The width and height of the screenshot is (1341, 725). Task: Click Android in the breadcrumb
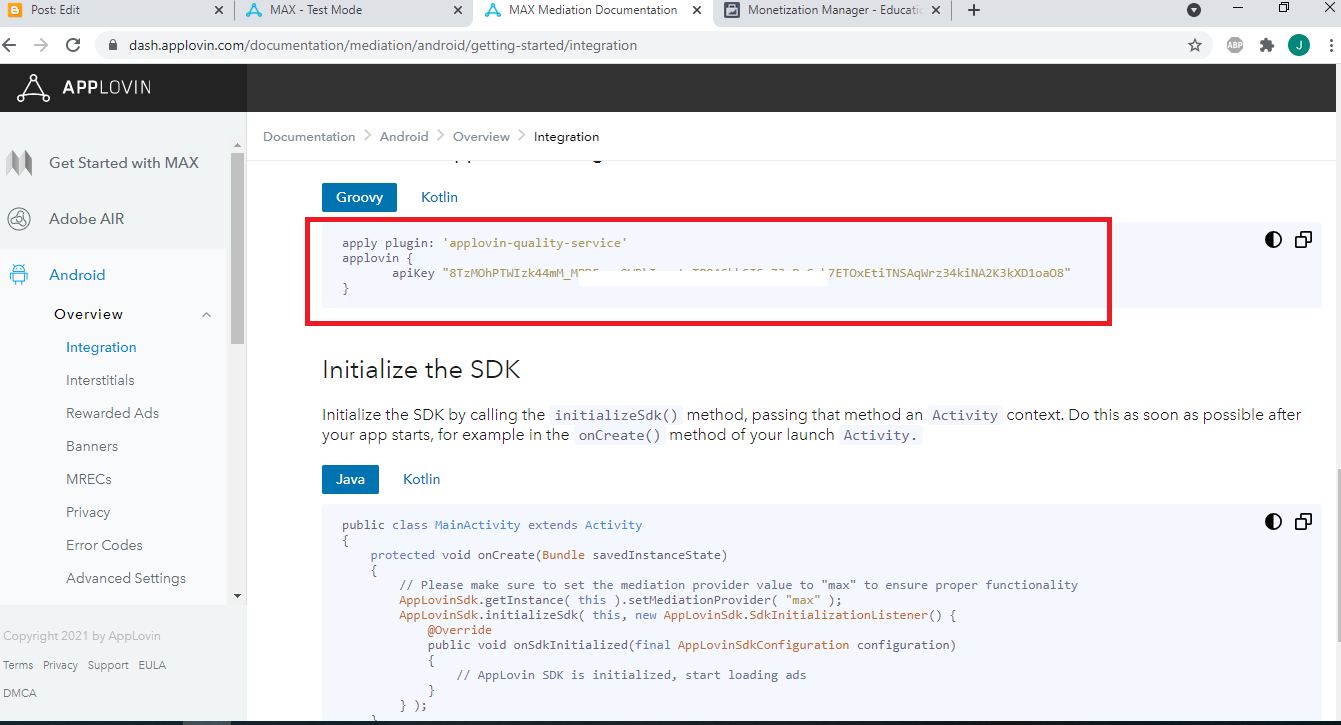point(404,136)
